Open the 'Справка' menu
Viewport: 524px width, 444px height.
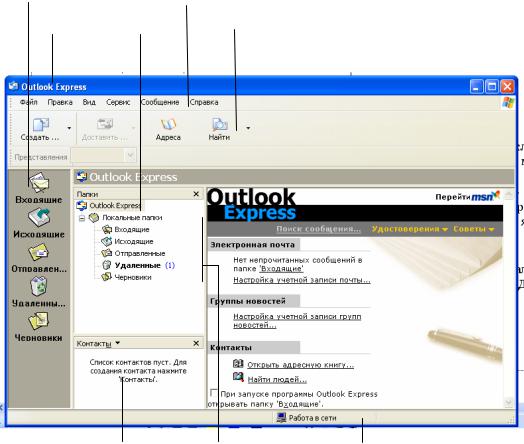coord(204,102)
